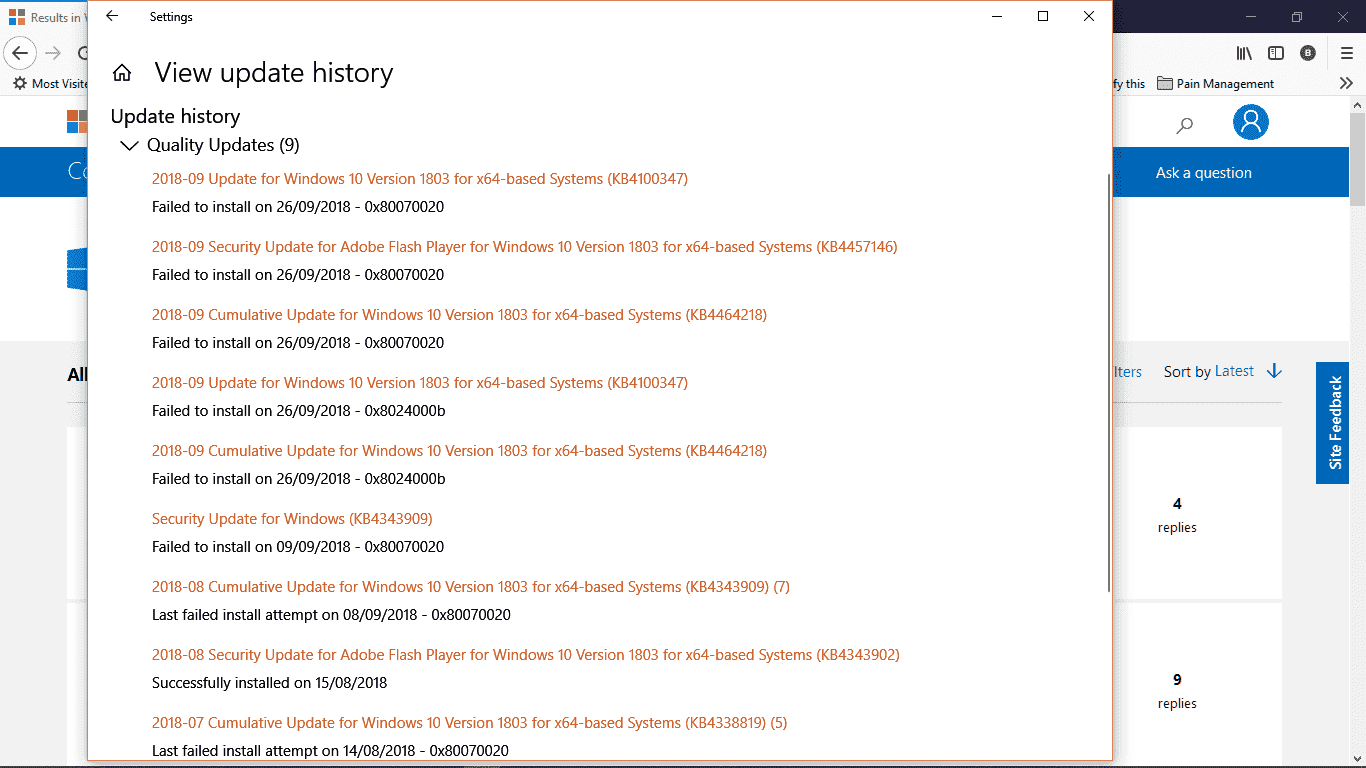Viewport: 1366px width, 768px height.
Task: Open the KB4343902 Adobe Flash Player update link
Action: point(526,655)
